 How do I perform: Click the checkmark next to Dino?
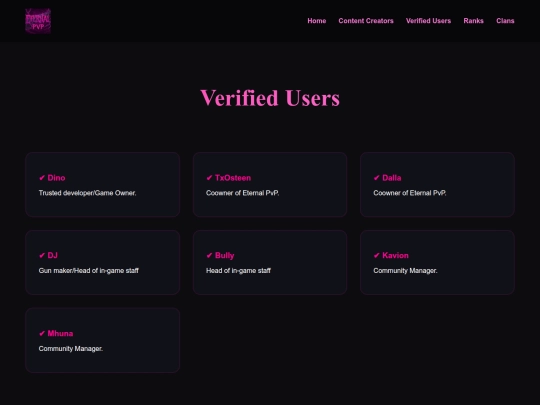42,178
